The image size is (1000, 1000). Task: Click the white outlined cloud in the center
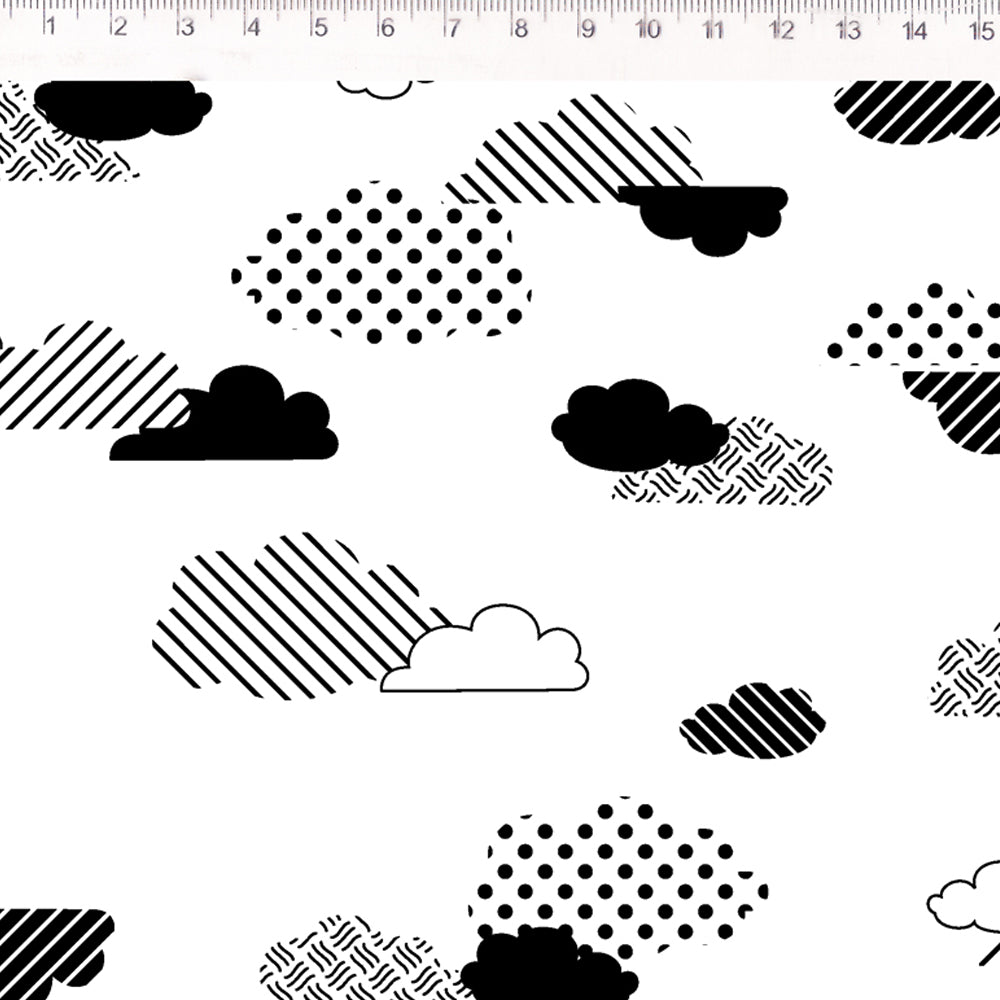click(485, 649)
